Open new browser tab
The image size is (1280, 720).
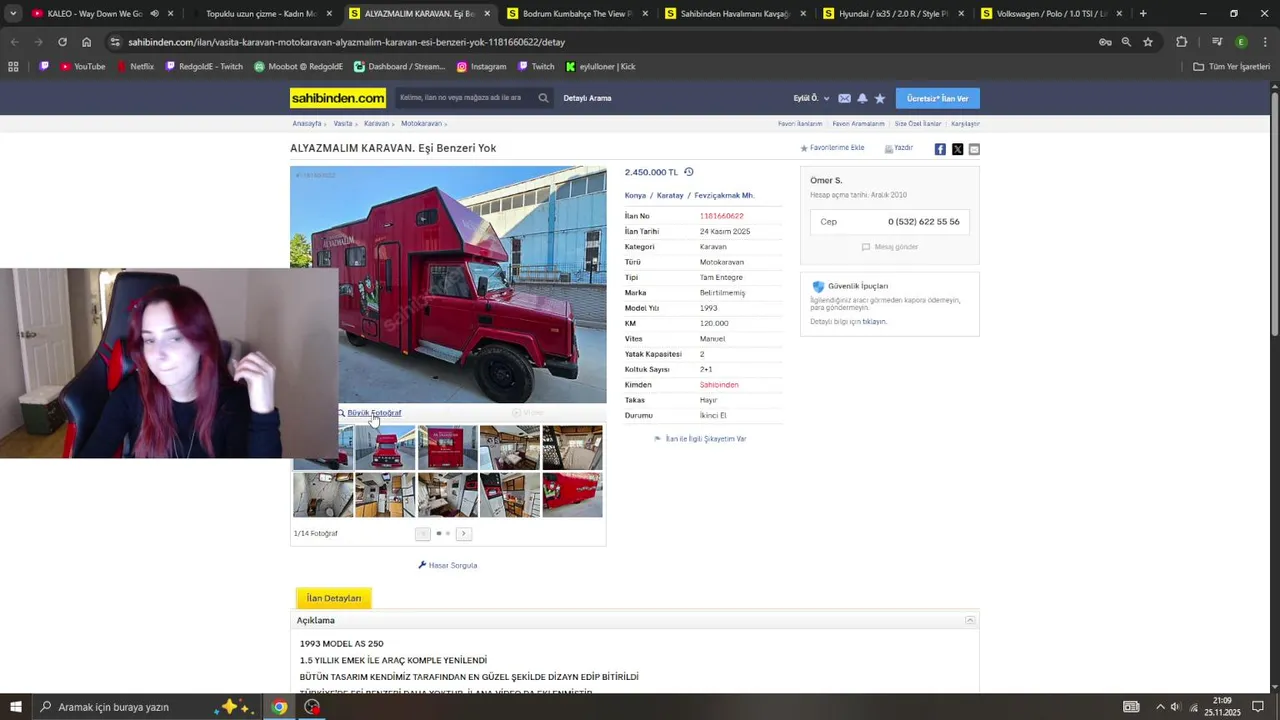pos(1143,14)
